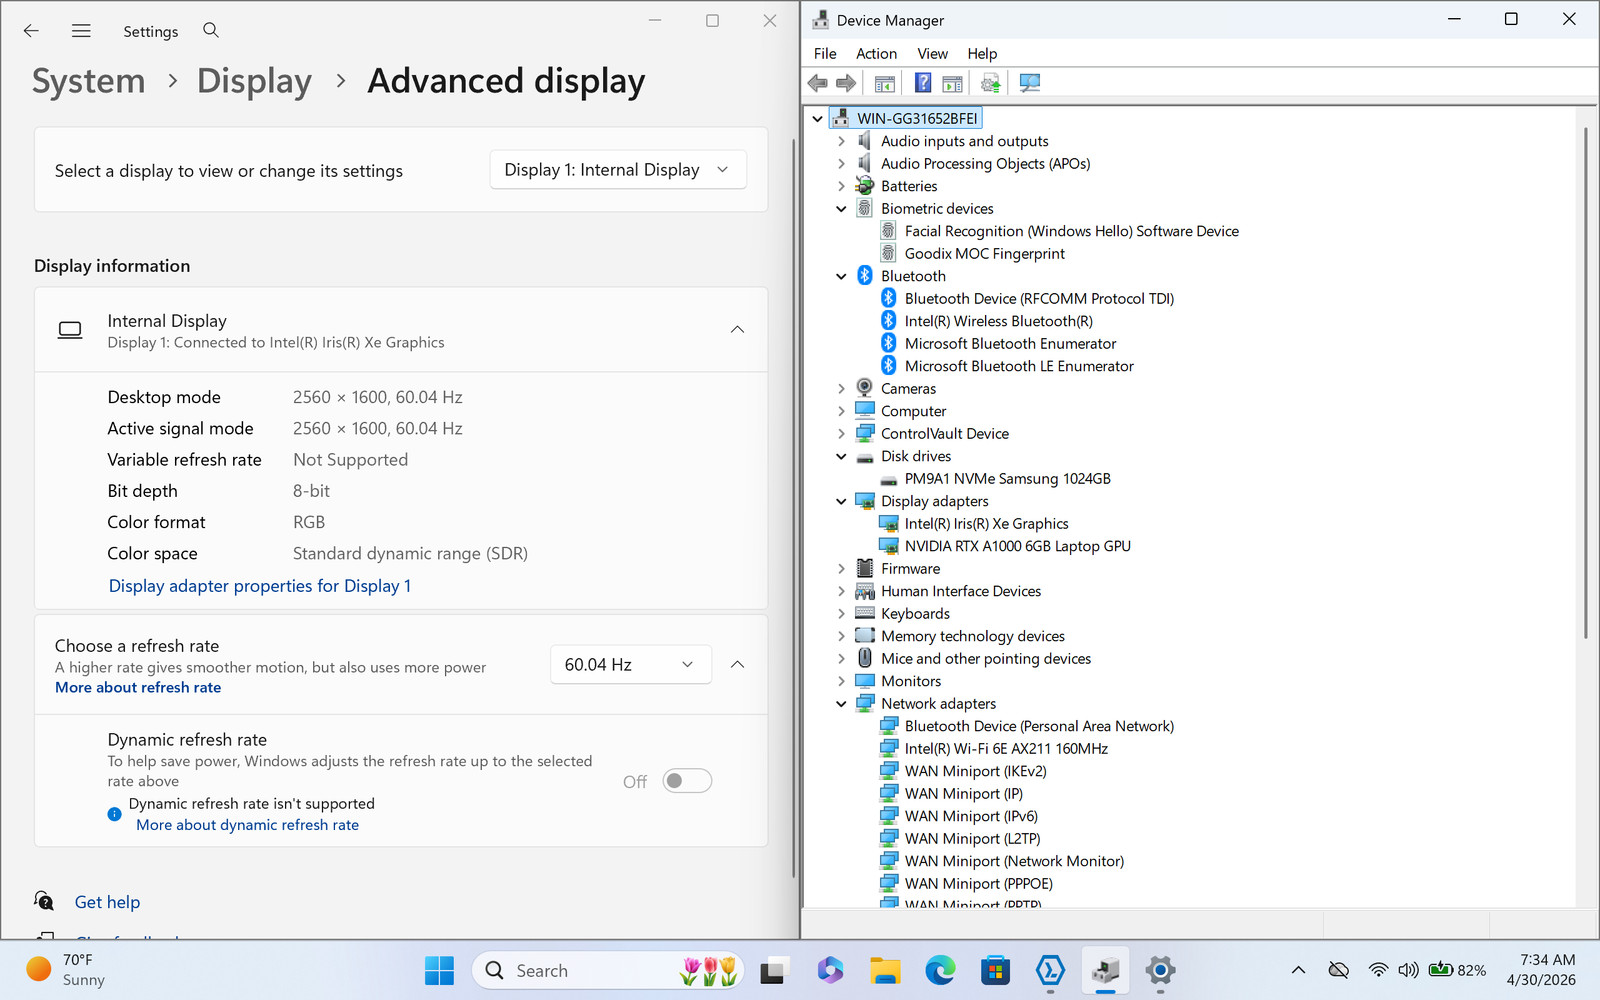Viewport: 1600px width, 1000px height.
Task: Click the Help toolbar icon in Device Manager
Action: point(923,83)
